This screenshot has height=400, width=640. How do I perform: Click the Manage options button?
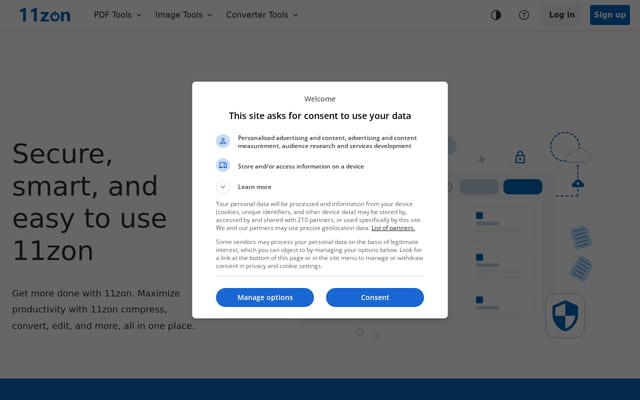pyautogui.click(x=265, y=298)
